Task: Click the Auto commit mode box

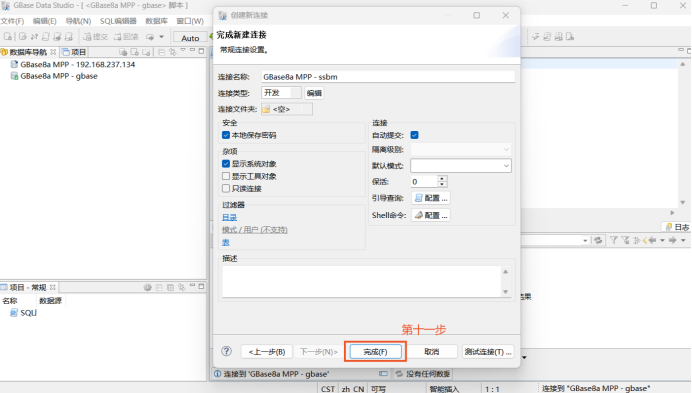Action: (190, 38)
